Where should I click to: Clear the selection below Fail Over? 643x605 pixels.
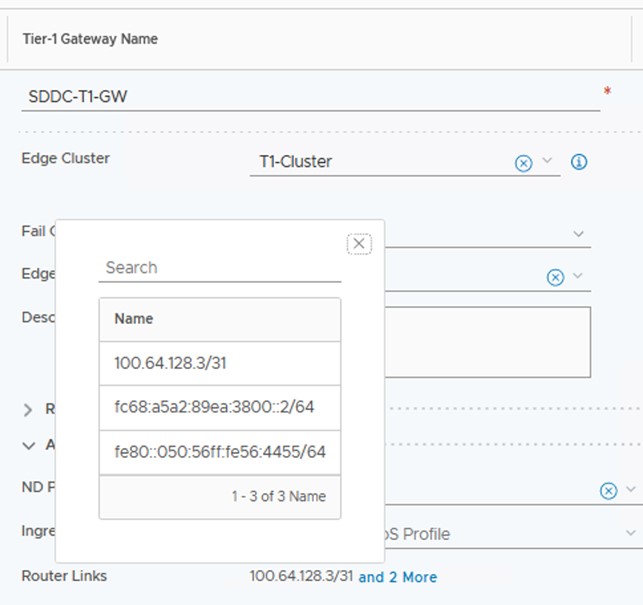click(x=555, y=277)
